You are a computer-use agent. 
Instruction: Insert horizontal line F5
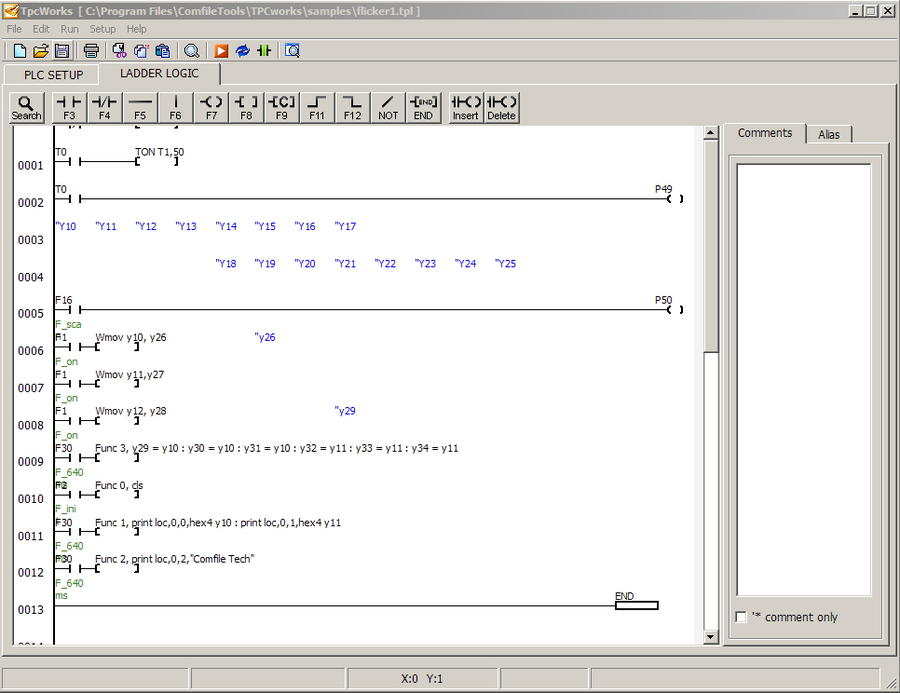pos(140,107)
